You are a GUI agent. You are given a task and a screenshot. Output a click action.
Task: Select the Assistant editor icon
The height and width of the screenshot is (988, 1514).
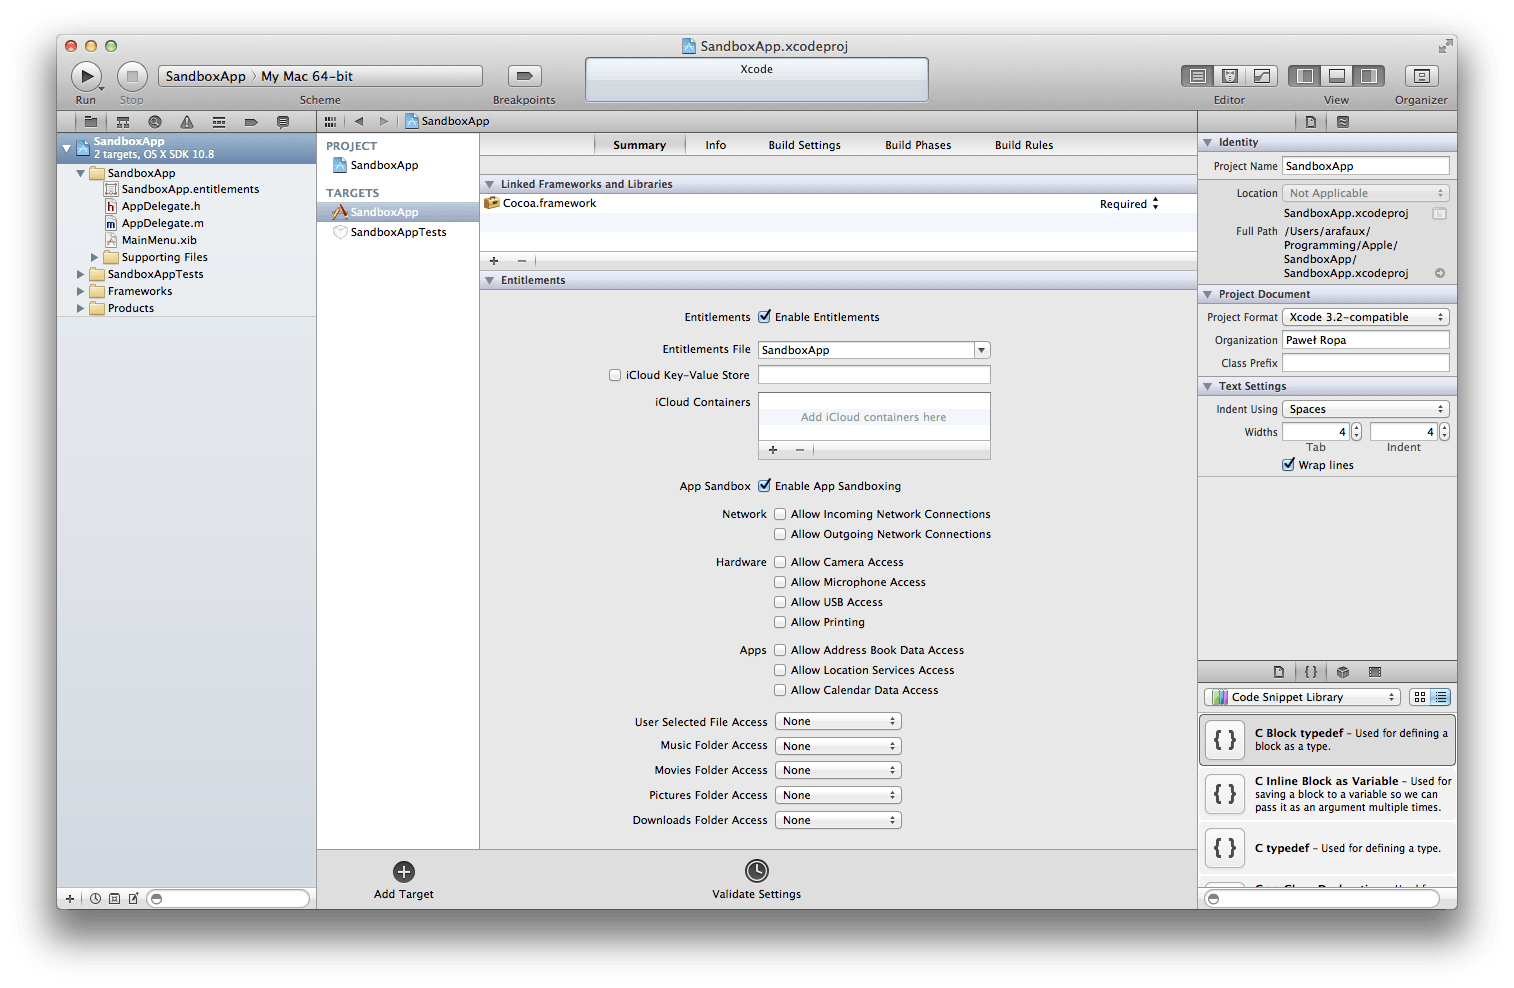1230,76
